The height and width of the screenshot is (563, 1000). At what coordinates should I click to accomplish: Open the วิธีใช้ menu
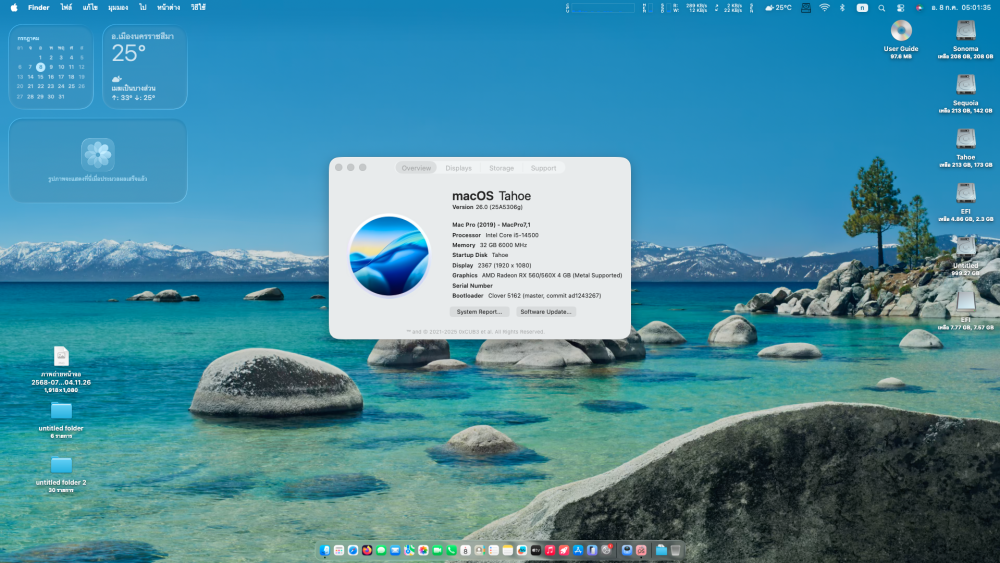coord(198,8)
